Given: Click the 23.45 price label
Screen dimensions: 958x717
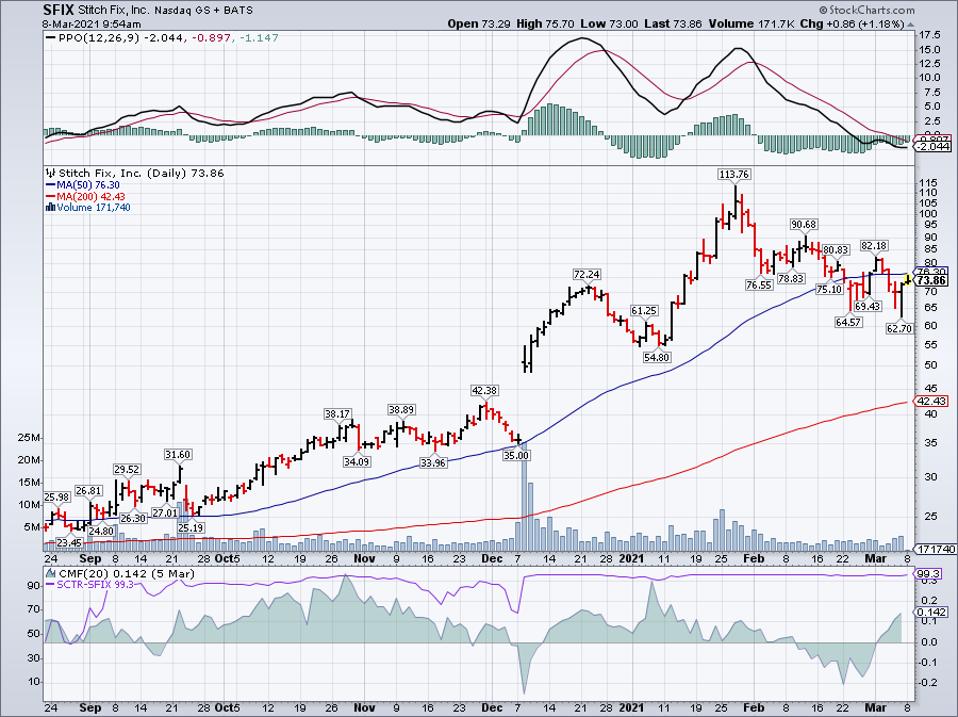Looking at the screenshot, I should tap(69, 542).
